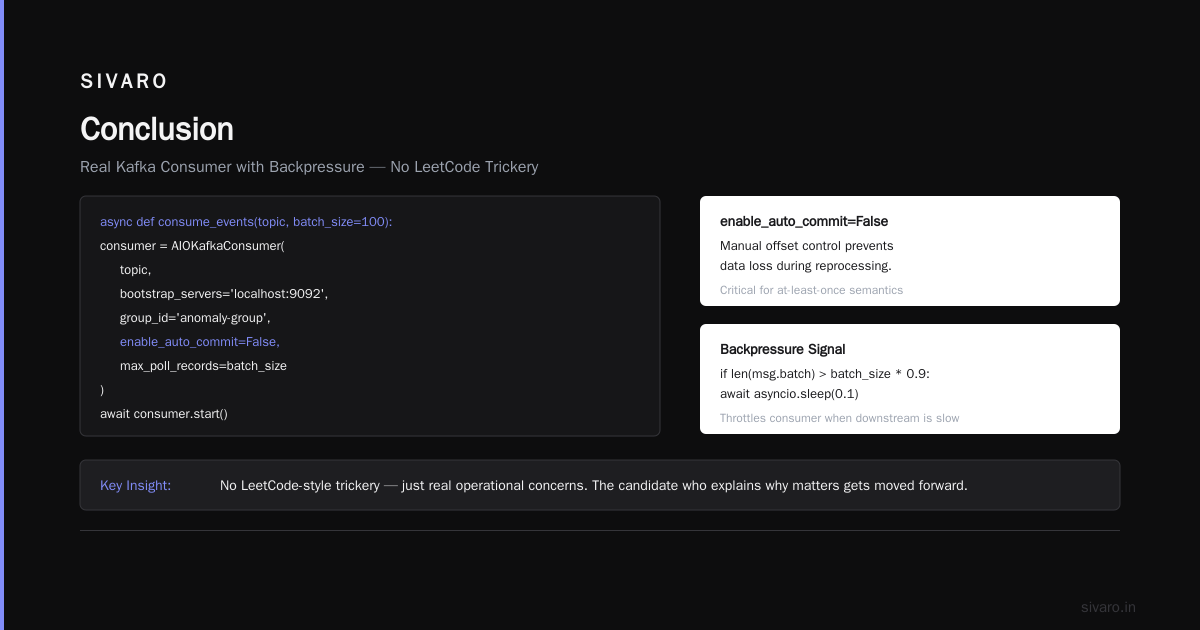Click the bootstrap_servers localhost:9092 line
The image size is (1200, 630).
coord(224,293)
